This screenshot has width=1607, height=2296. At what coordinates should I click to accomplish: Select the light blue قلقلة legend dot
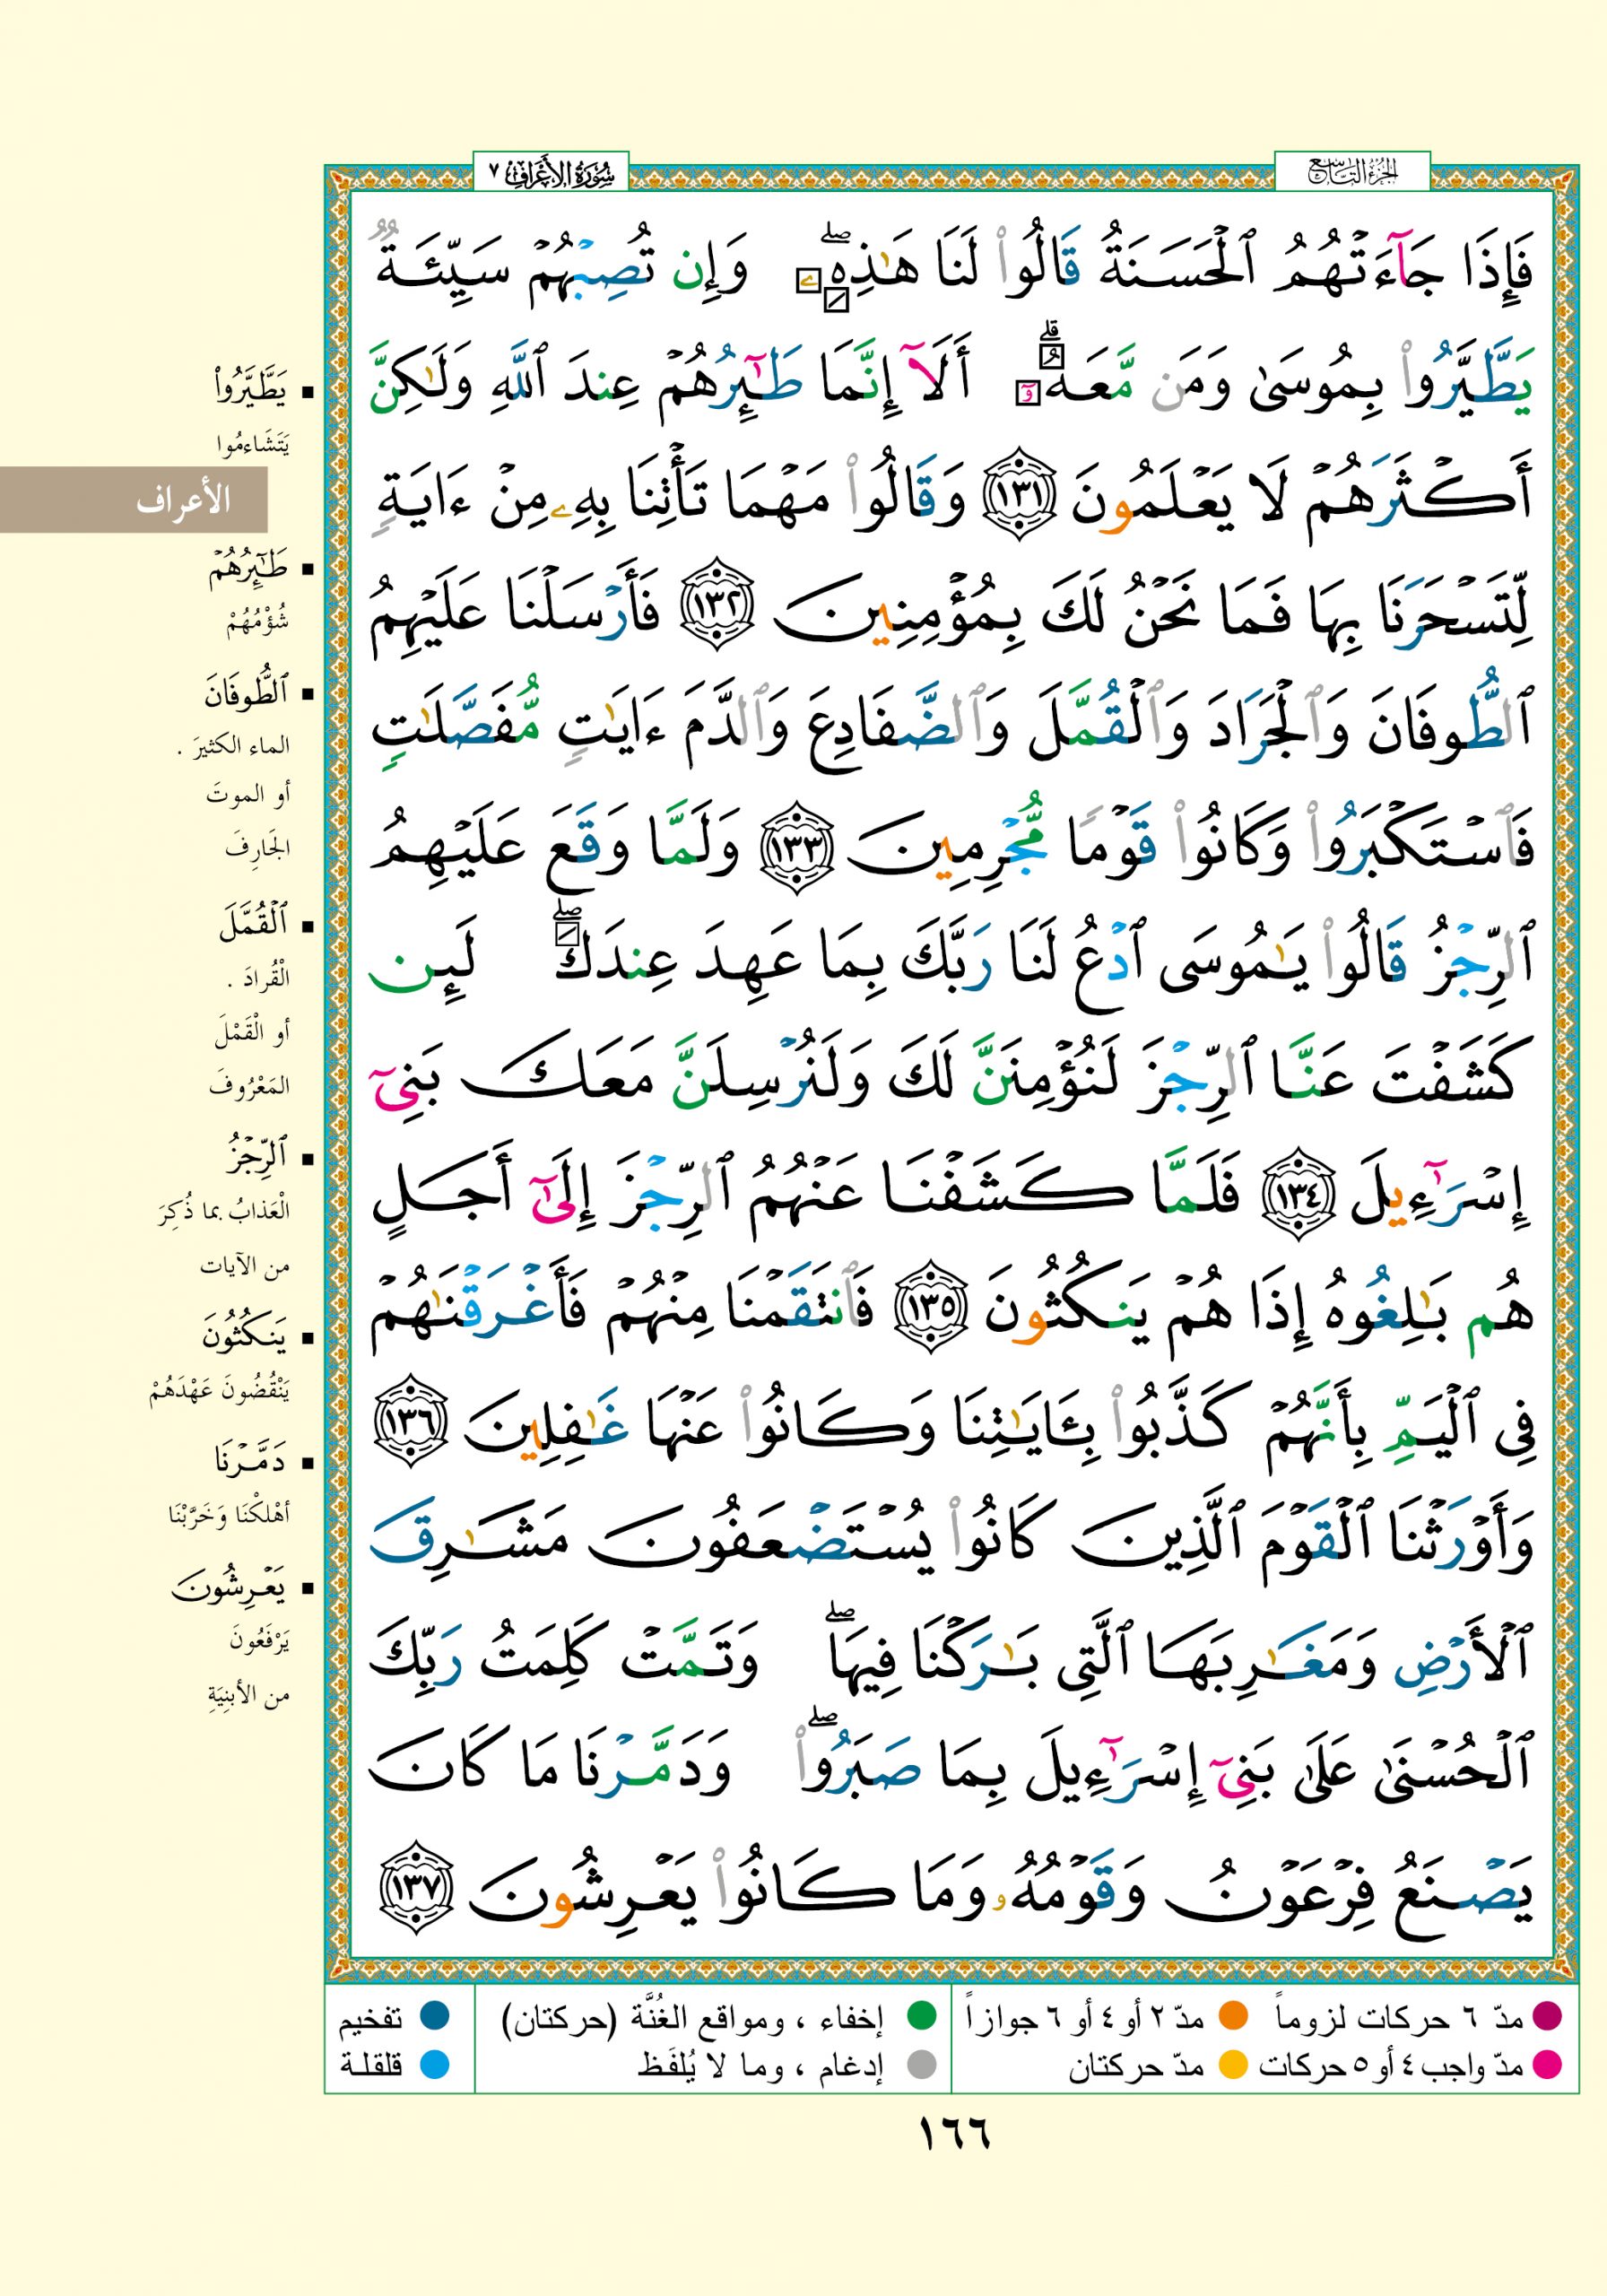pyautogui.click(x=434, y=2064)
